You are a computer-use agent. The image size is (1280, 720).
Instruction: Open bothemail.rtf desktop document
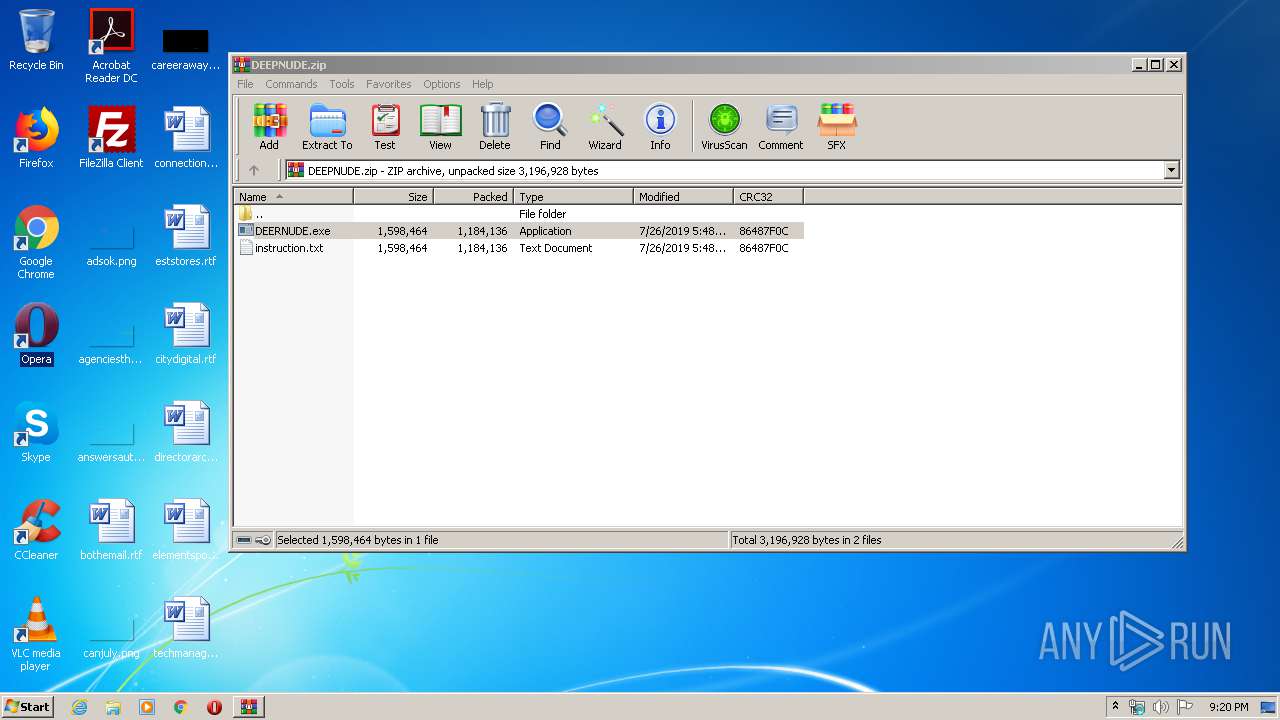[111, 530]
